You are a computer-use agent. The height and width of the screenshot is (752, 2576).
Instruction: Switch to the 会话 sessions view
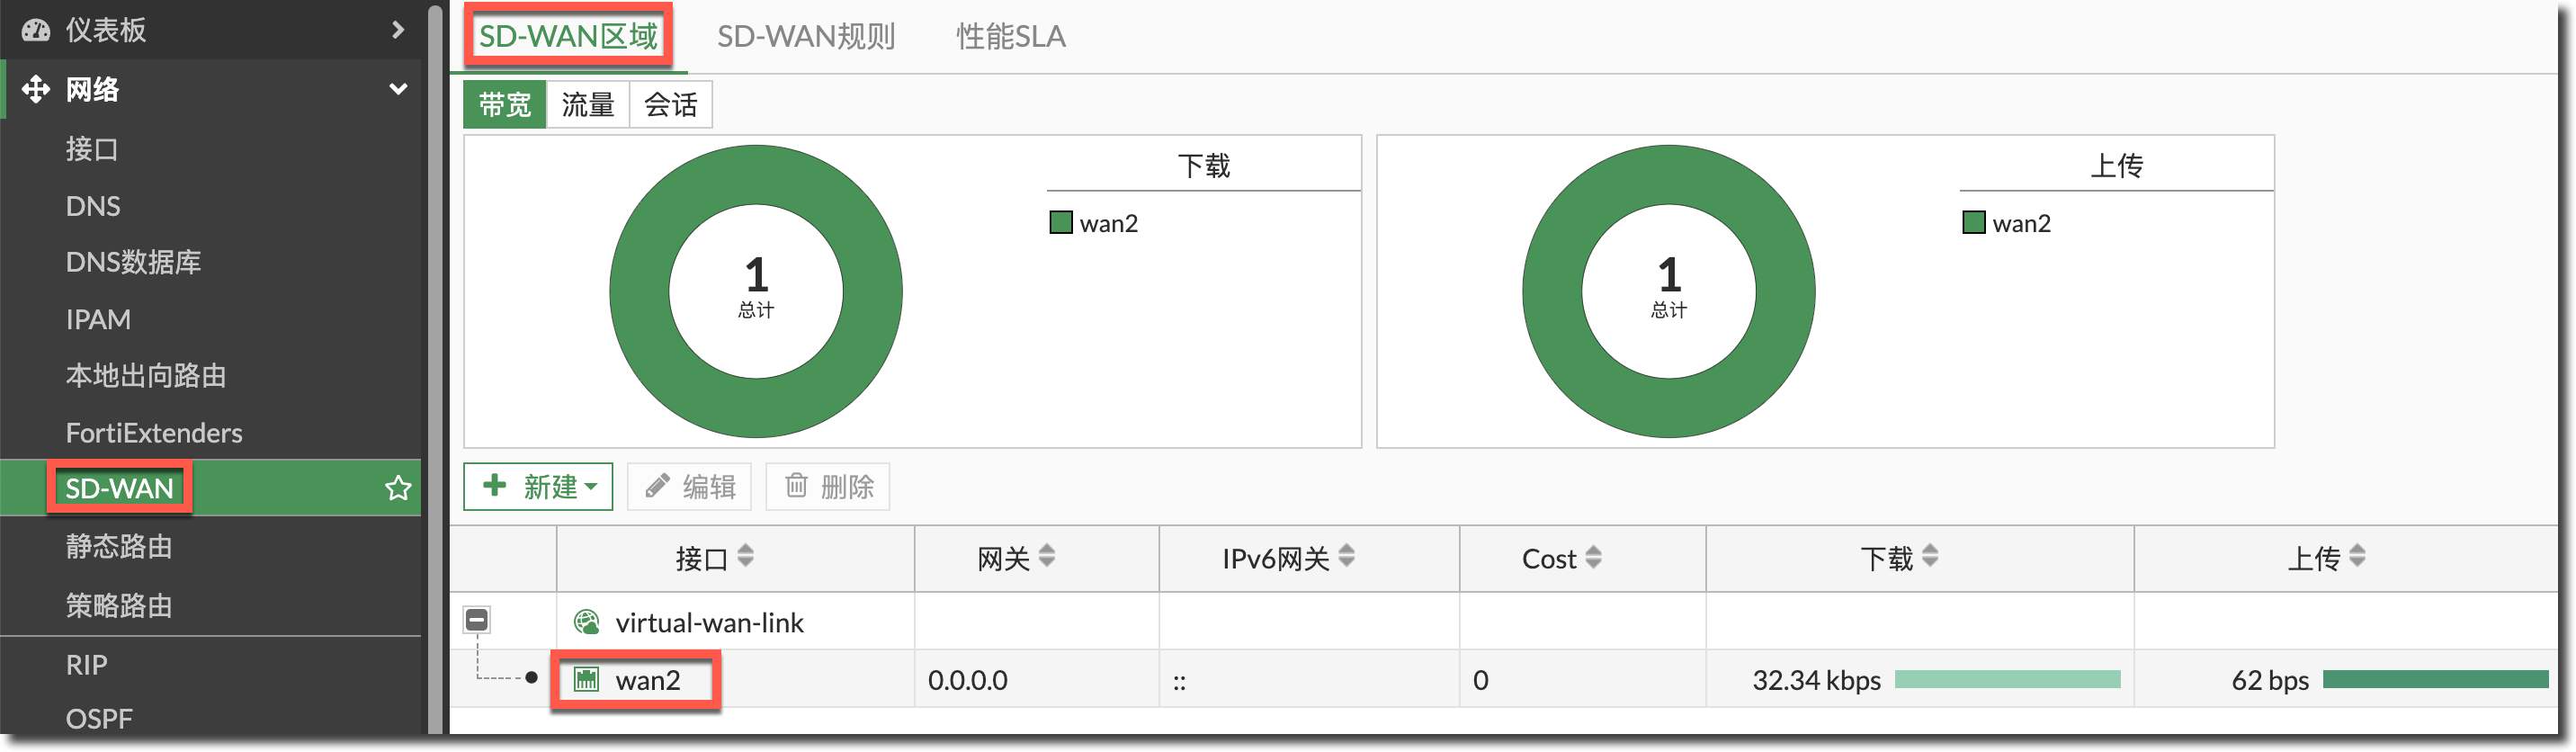pyautogui.click(x=670, y=104)
